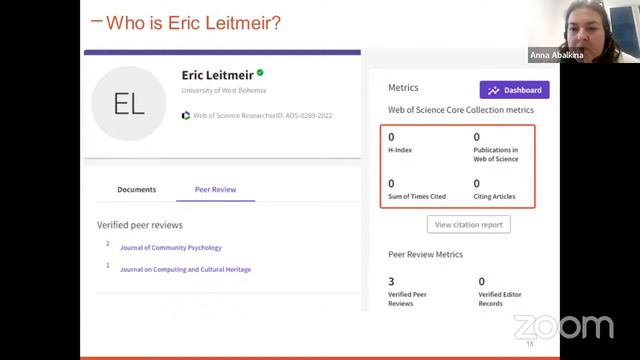Screen dimensions: 640x360
Task: Open Journal on Computing and Cultural Heritage link
Action: click(x=185, y=269)
